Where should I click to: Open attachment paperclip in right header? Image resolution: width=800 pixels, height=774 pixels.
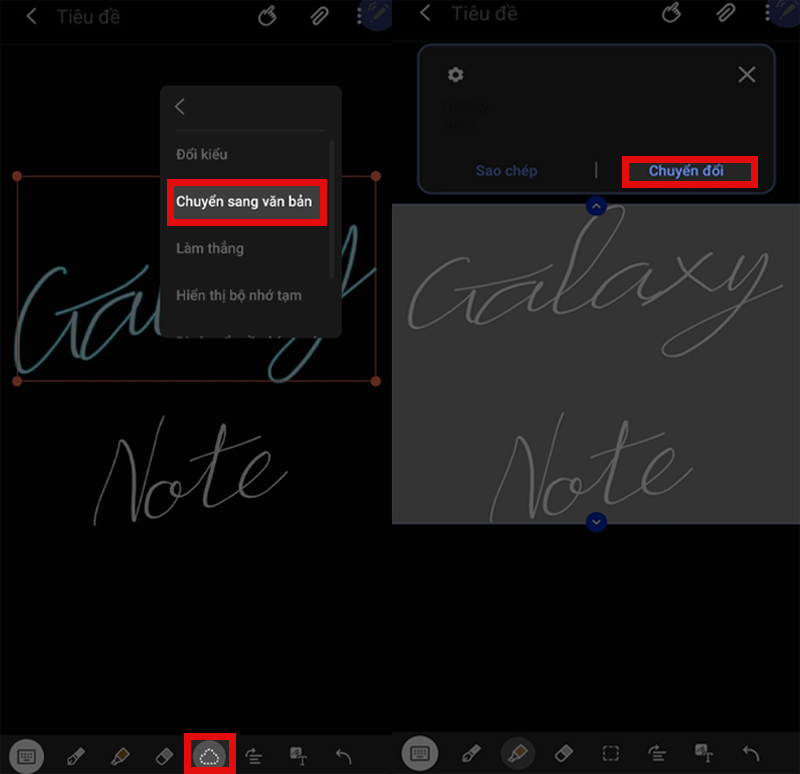tap(724, 13)
